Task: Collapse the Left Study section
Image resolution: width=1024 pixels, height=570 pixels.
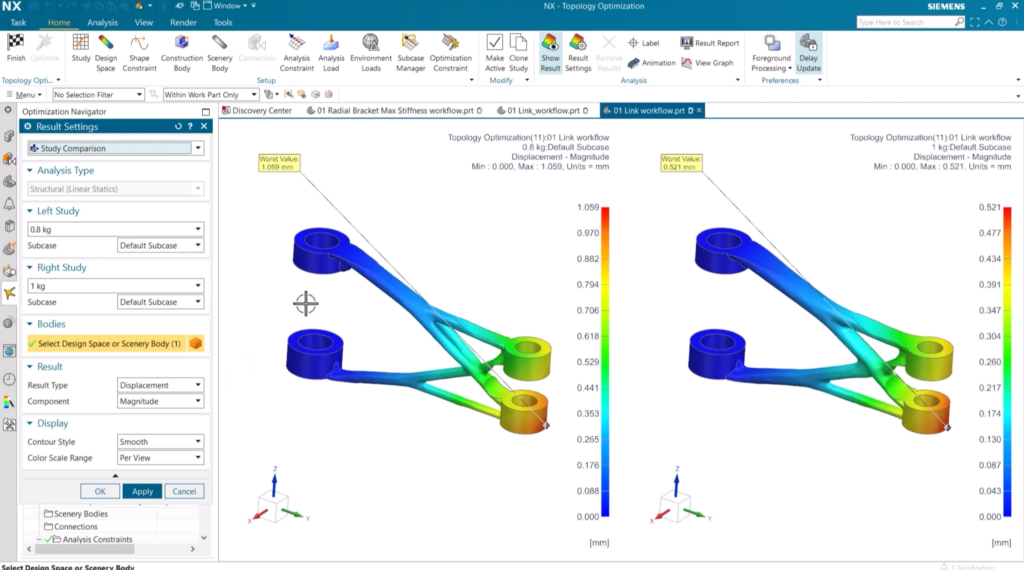Action: 31,211
